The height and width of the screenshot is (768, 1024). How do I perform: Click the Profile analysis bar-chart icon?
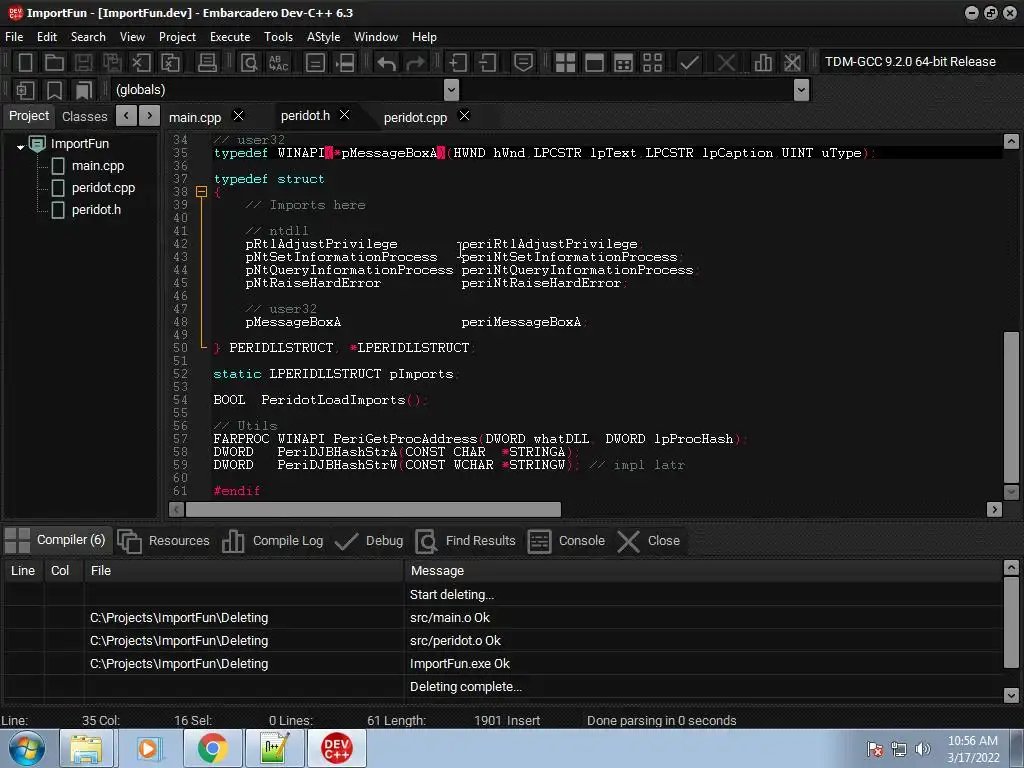tap(763, 63)
